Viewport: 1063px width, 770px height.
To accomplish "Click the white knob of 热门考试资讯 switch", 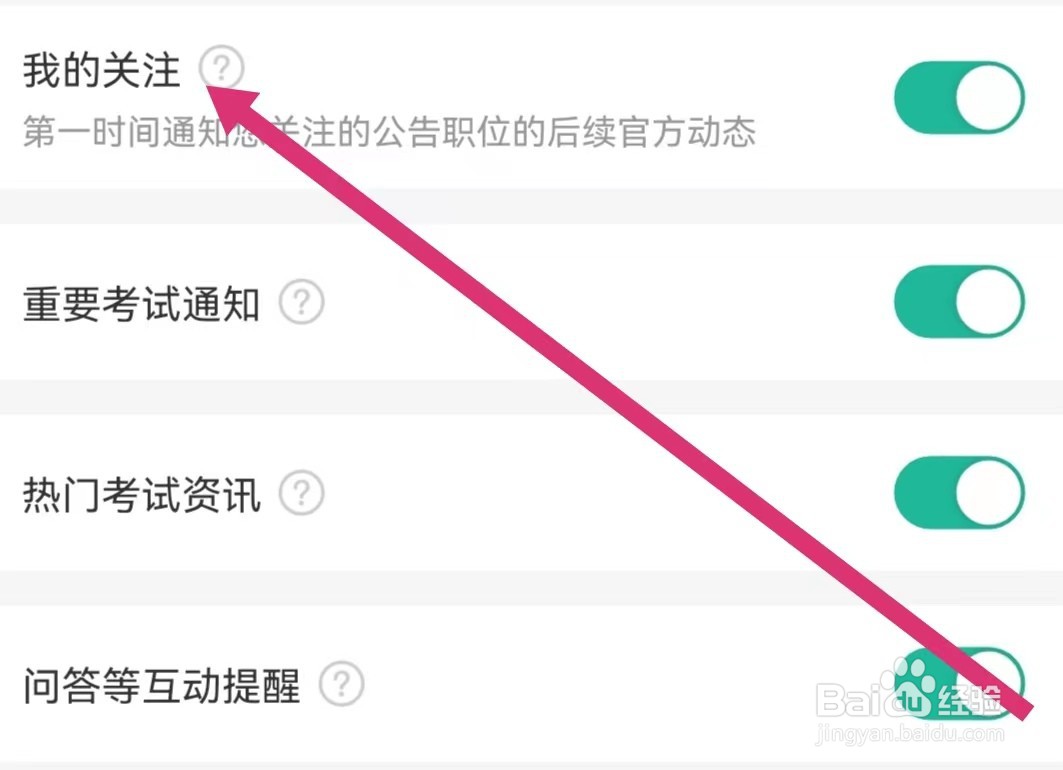I will click(x=989, y=492).
